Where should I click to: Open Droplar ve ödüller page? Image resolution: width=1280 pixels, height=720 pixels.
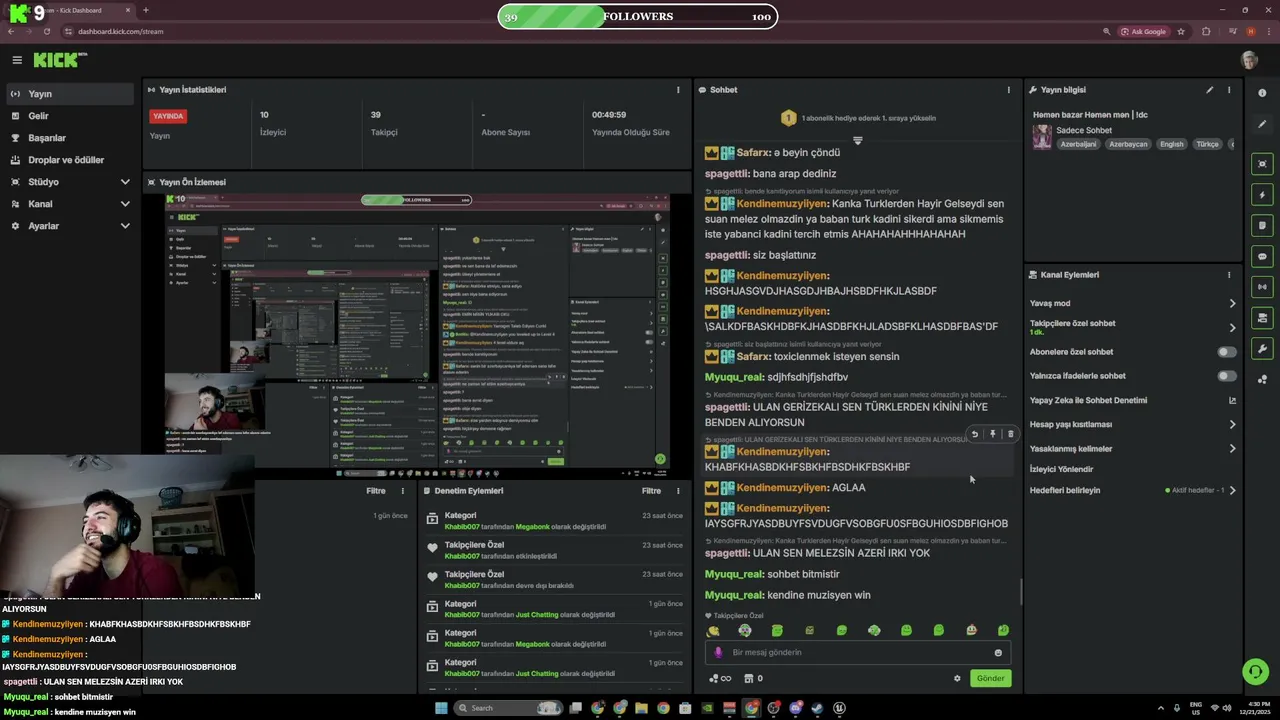[67, 160]
